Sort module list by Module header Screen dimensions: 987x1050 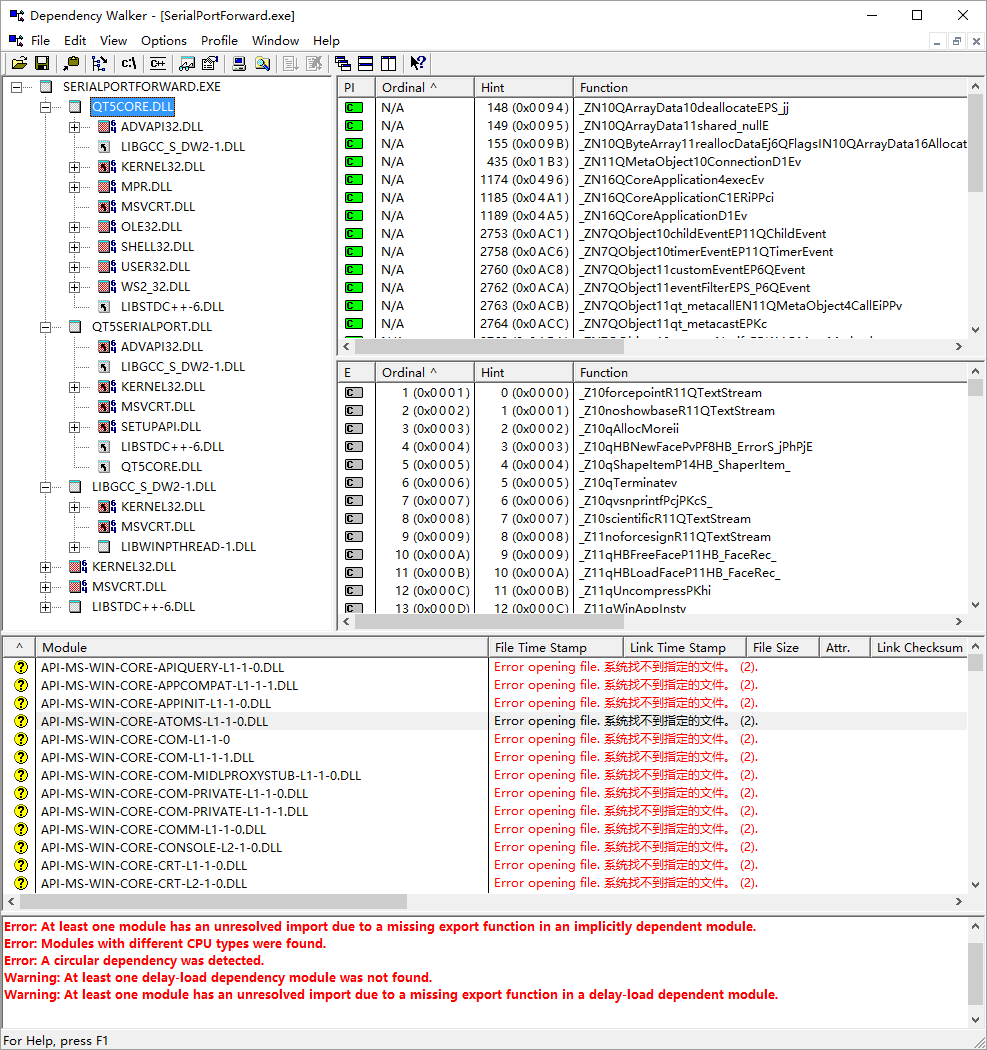coord(262,648)
